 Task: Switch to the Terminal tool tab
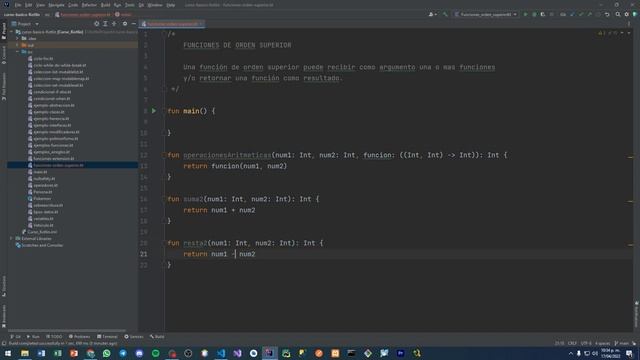click(x=107, y=337)
